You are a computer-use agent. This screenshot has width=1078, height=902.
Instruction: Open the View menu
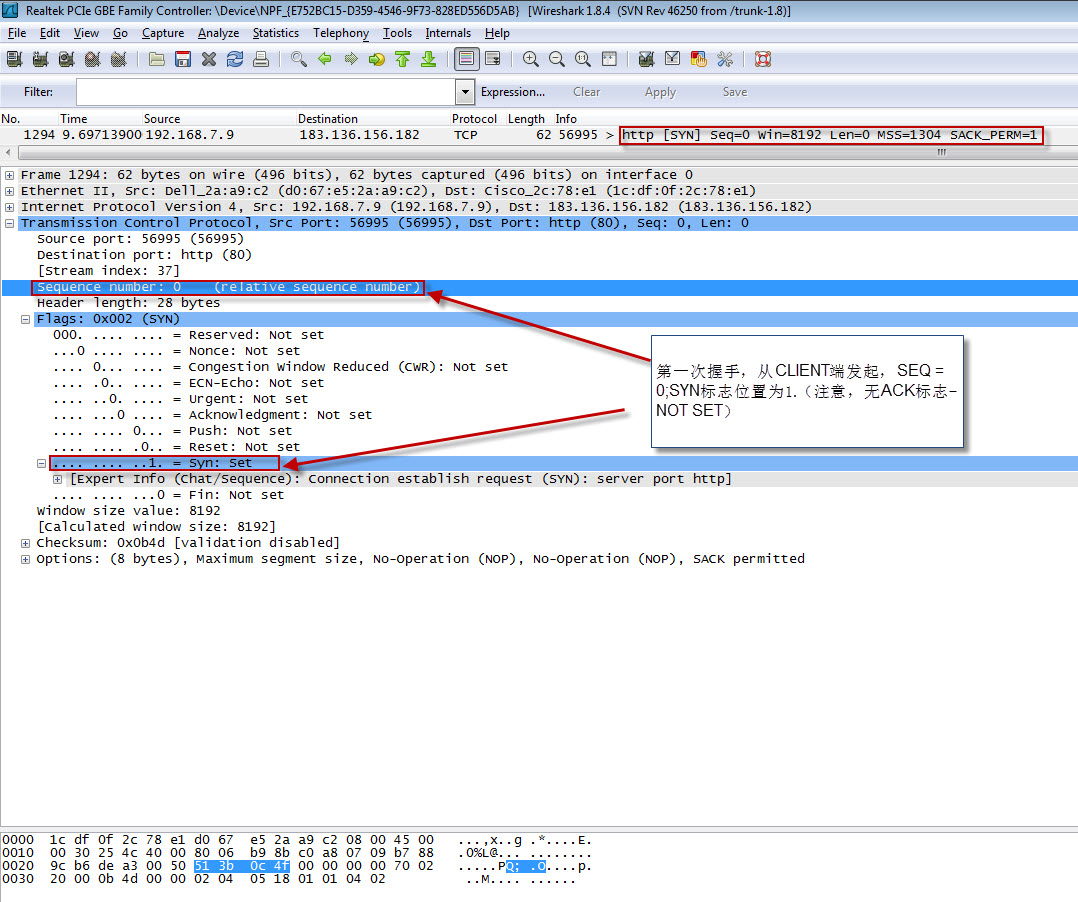(86, 33)
